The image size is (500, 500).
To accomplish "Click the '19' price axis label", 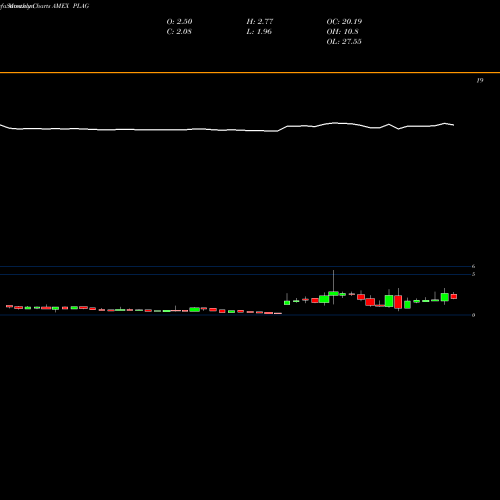I will 480,80.
